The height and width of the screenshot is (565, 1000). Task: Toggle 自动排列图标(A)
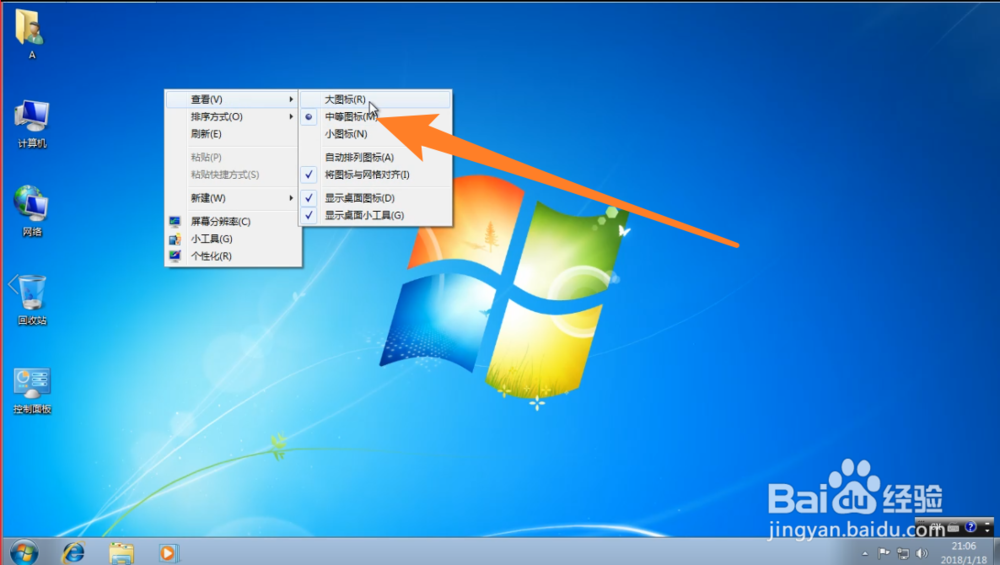pyautogui.click(x=376, y=158)
